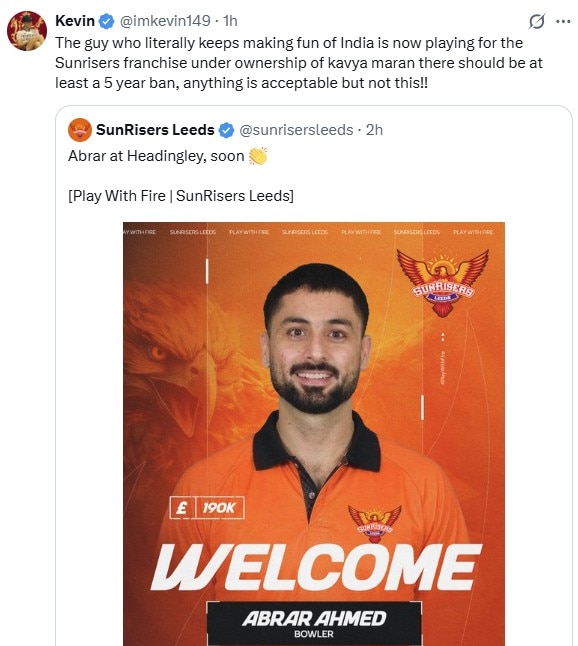Open the @imkevin149 handle link
The height and width of the screenshot is (646, 578).
click(x=165, y=21)
